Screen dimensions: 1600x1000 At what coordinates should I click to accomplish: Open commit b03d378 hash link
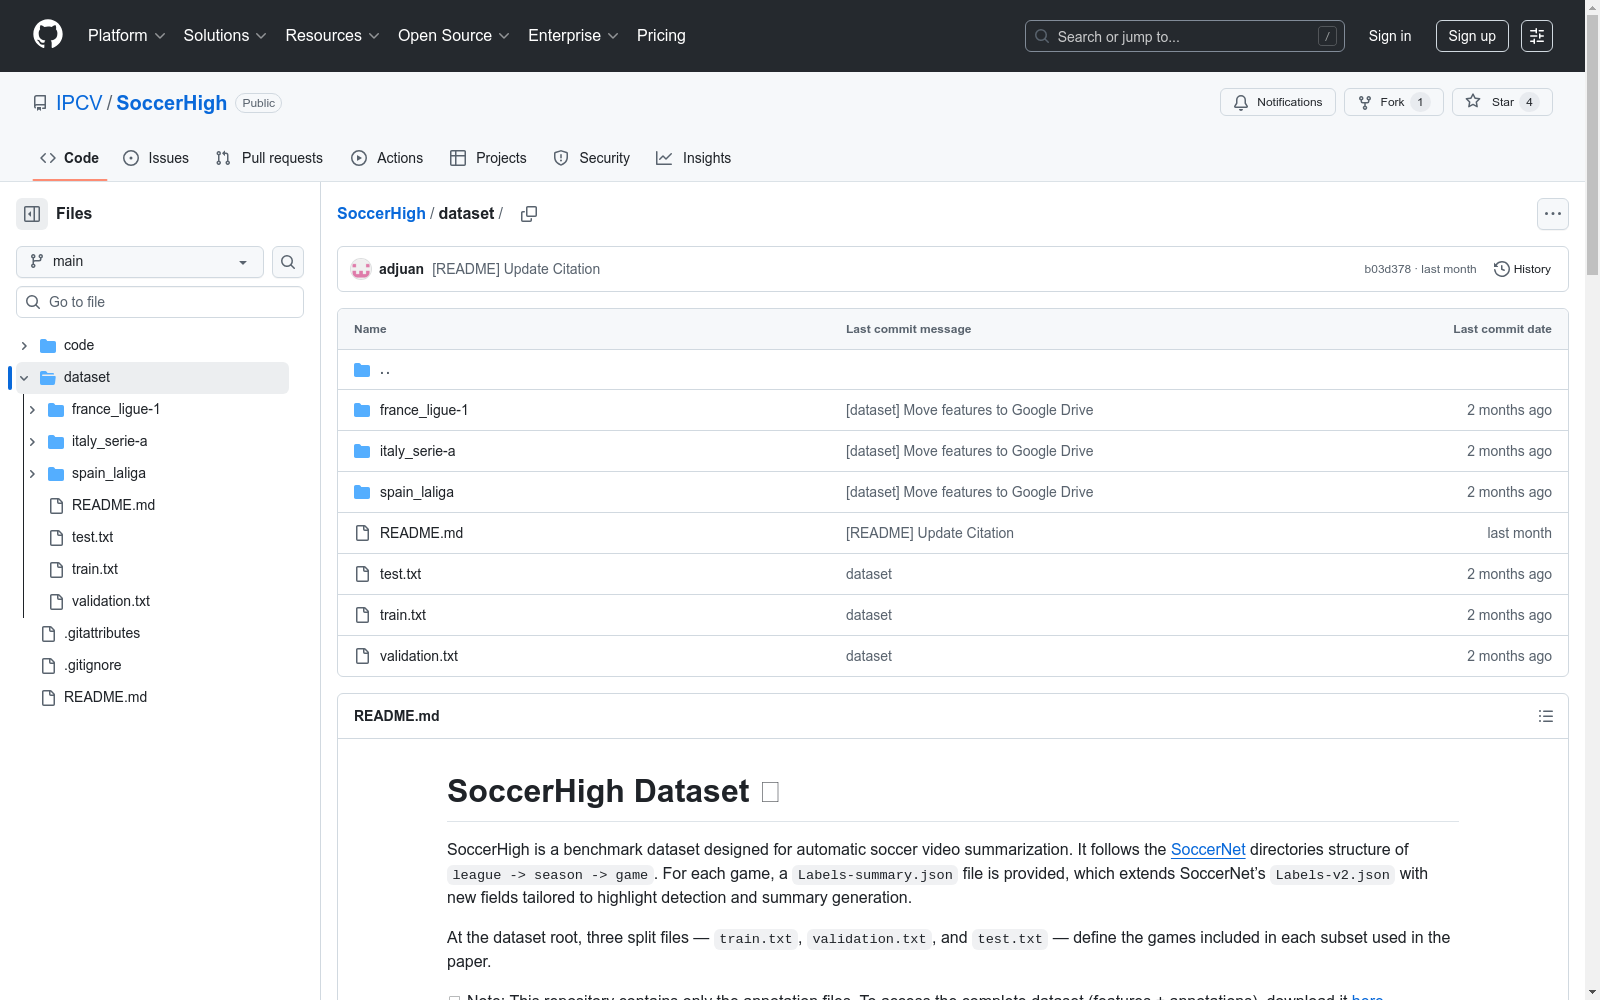pyautogui.click(x=1387, y=269)
